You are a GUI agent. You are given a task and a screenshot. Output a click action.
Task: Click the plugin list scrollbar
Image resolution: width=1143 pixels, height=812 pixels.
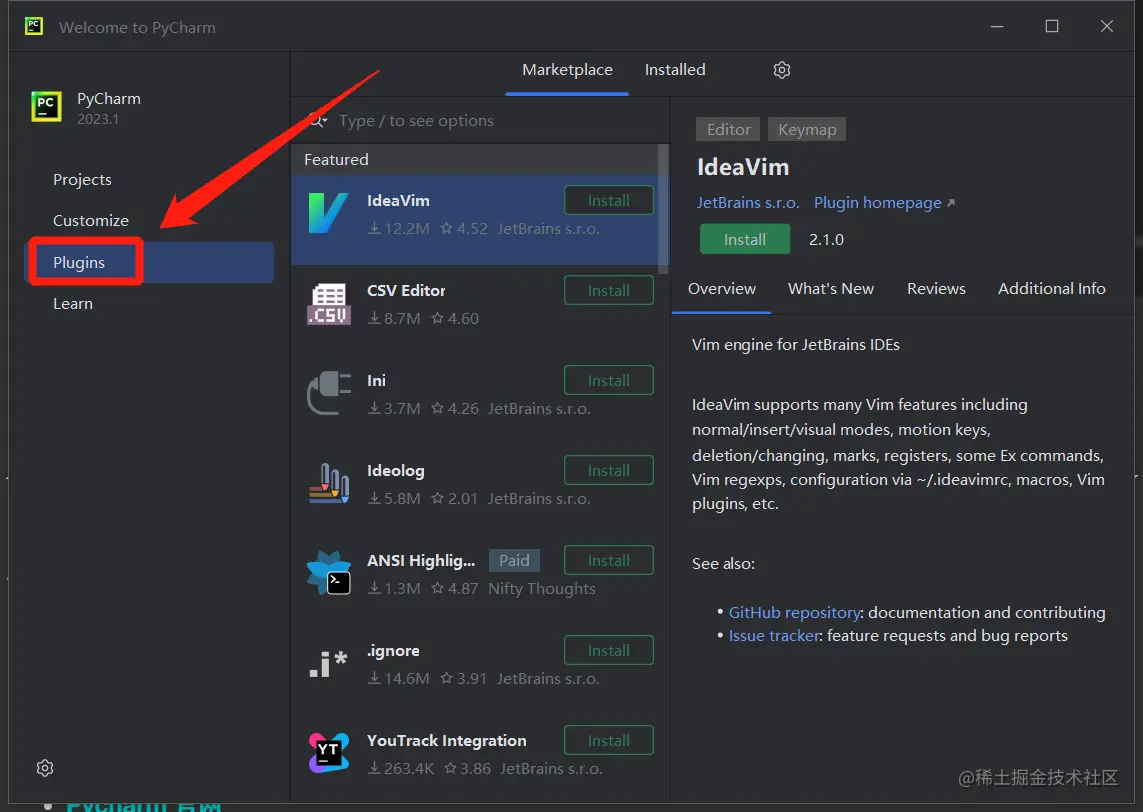(663, 208)
